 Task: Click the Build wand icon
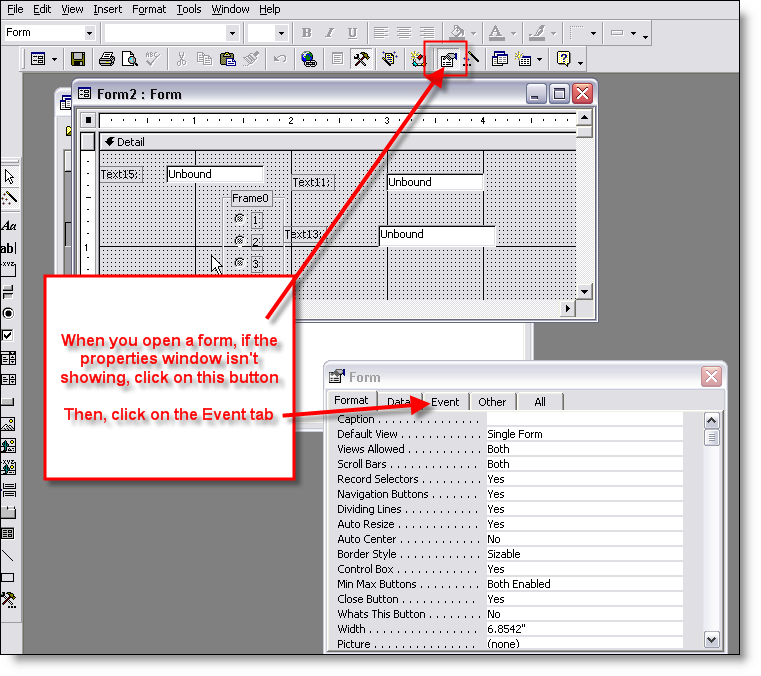(x=471, y=59)
